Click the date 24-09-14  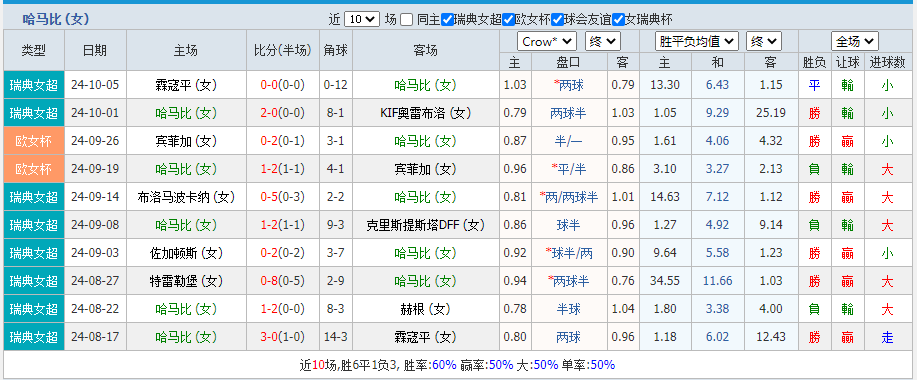click(x=95, y=197)
